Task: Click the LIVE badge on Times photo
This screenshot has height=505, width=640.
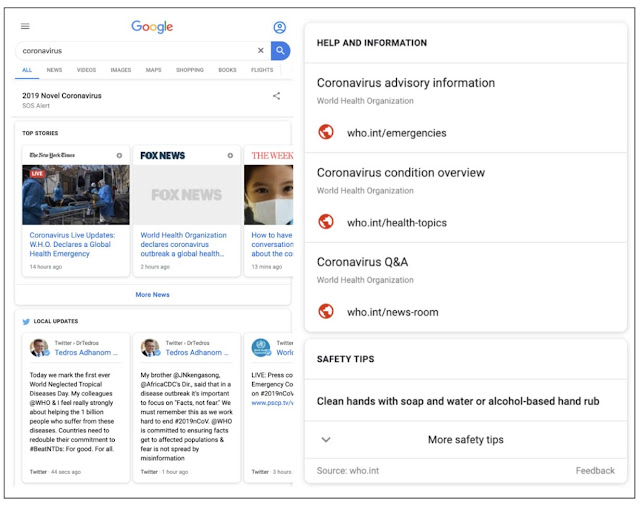Action: tap(37, 174)
